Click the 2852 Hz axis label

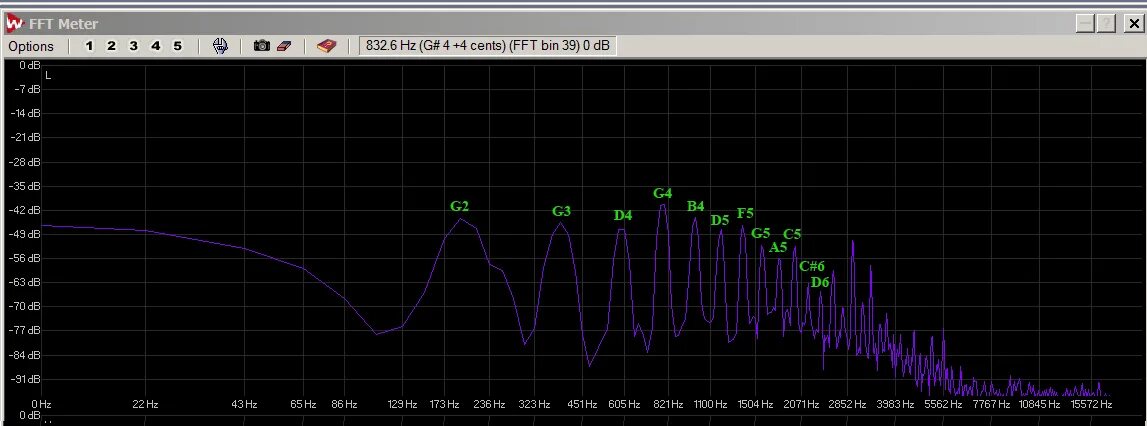(x=848, y=404)
